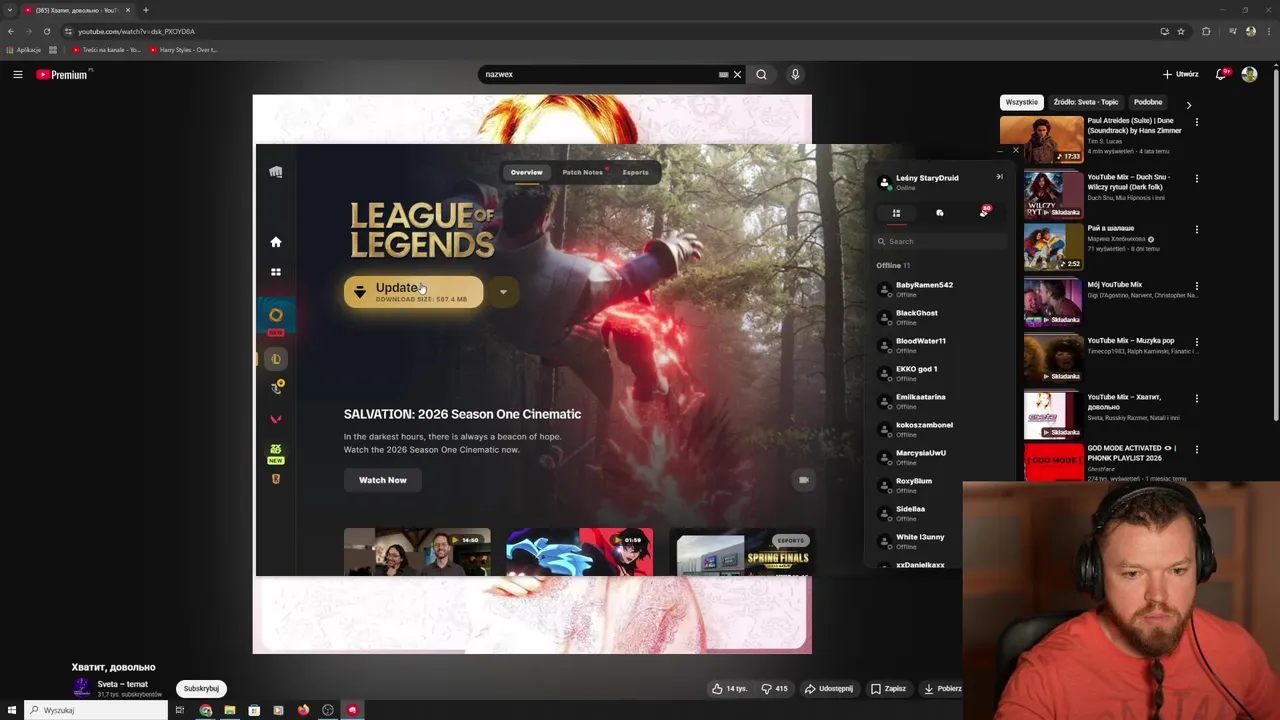The image size is (1280, 720).
Task: Click the Watch Now button
Action: click(383, 480)
